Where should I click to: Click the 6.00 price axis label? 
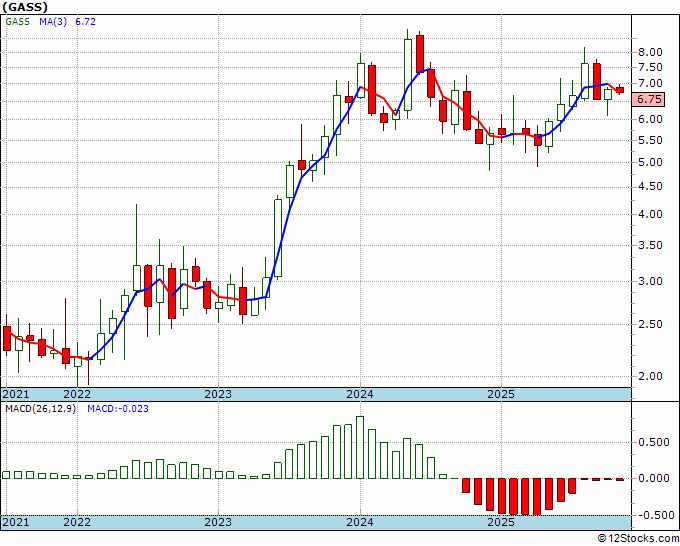click(x=650, y=119)
